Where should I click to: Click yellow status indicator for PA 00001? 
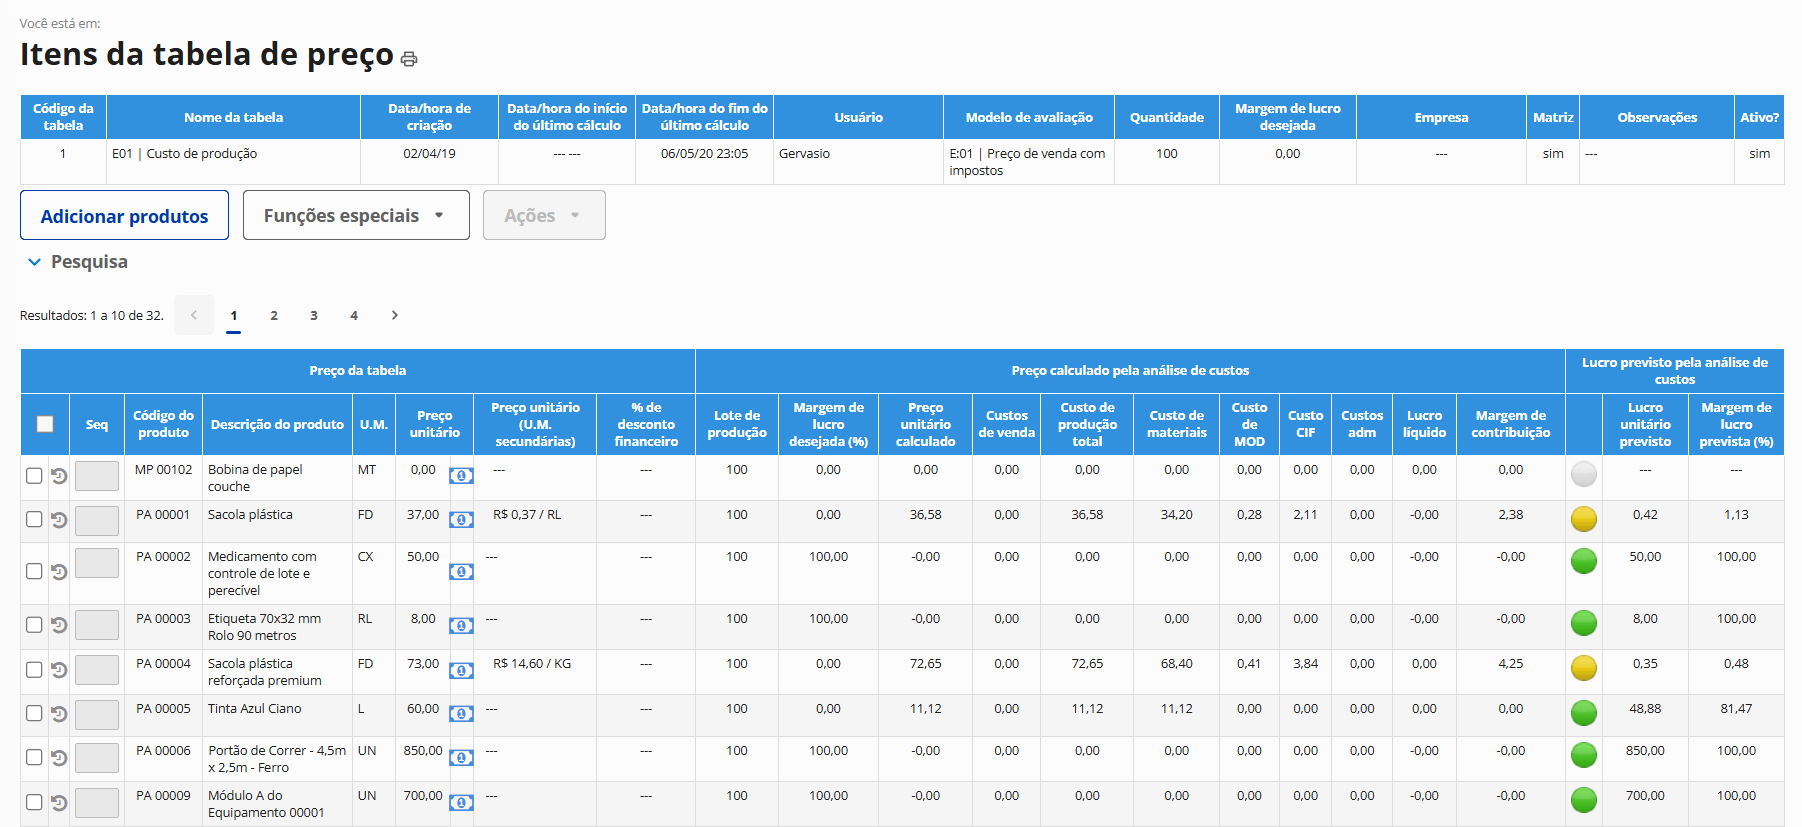point(1583,519)
